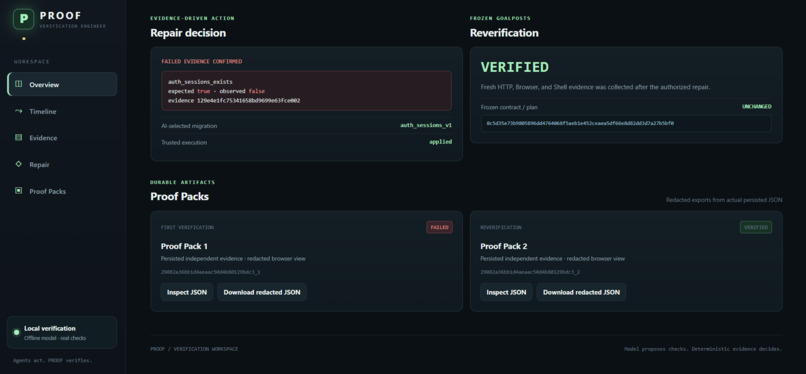This screenshot has height=374, width=806.
Task: Click PROOF / VERIFICATION WORKSPACE footer text
Action: click(194, 349)
